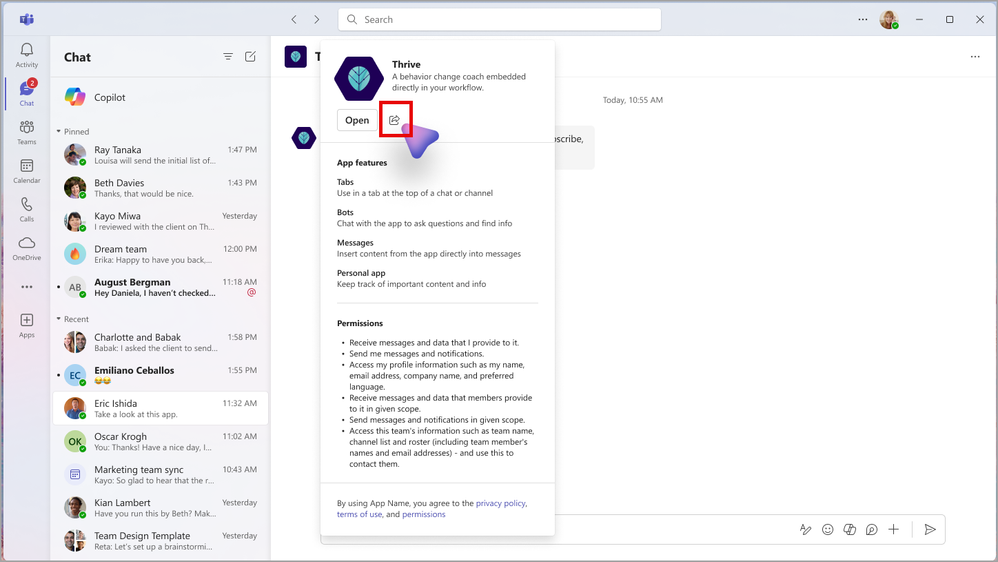Click the Search field at top
This screenshot has width=998, height=562.
click(x=500, y=19)
